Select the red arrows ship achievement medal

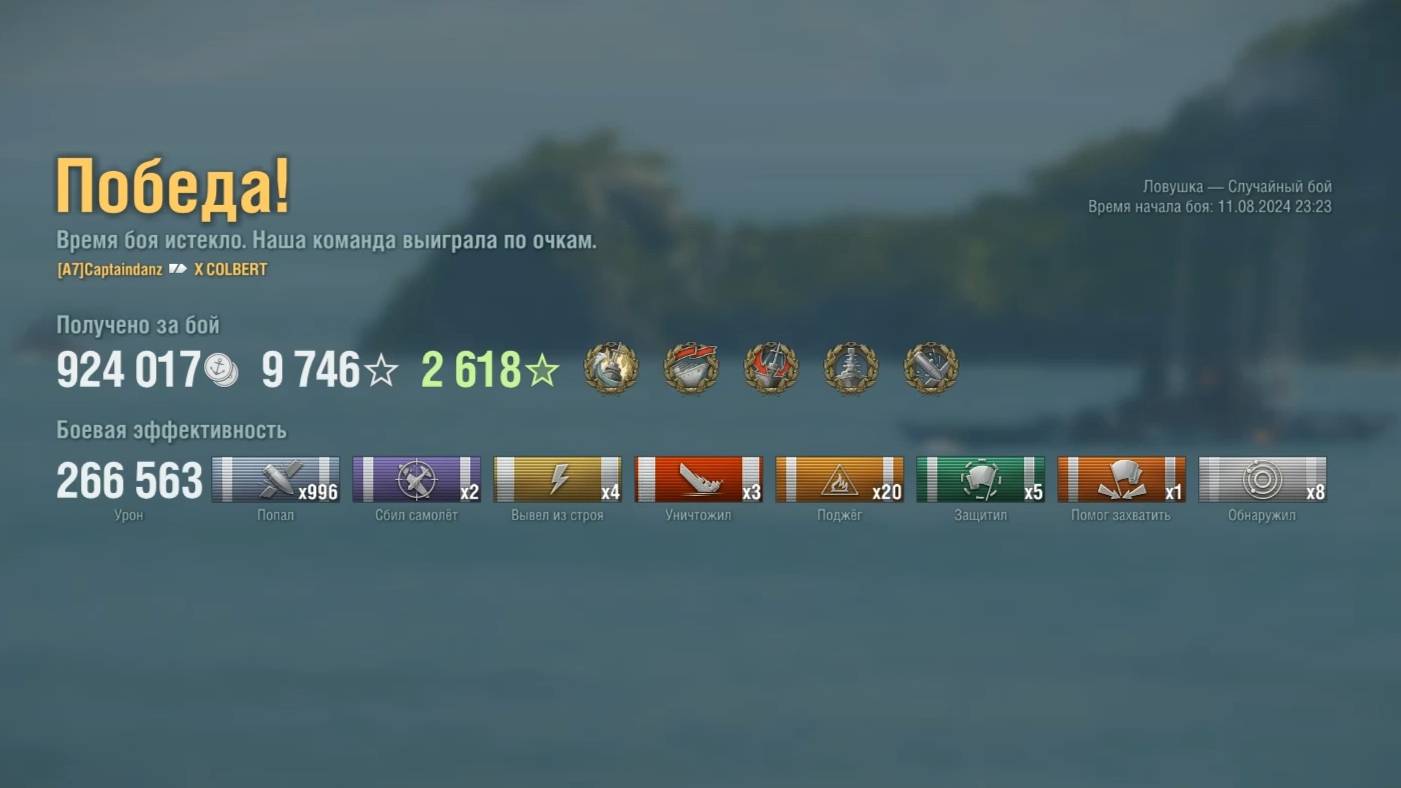tap(771, 368)
